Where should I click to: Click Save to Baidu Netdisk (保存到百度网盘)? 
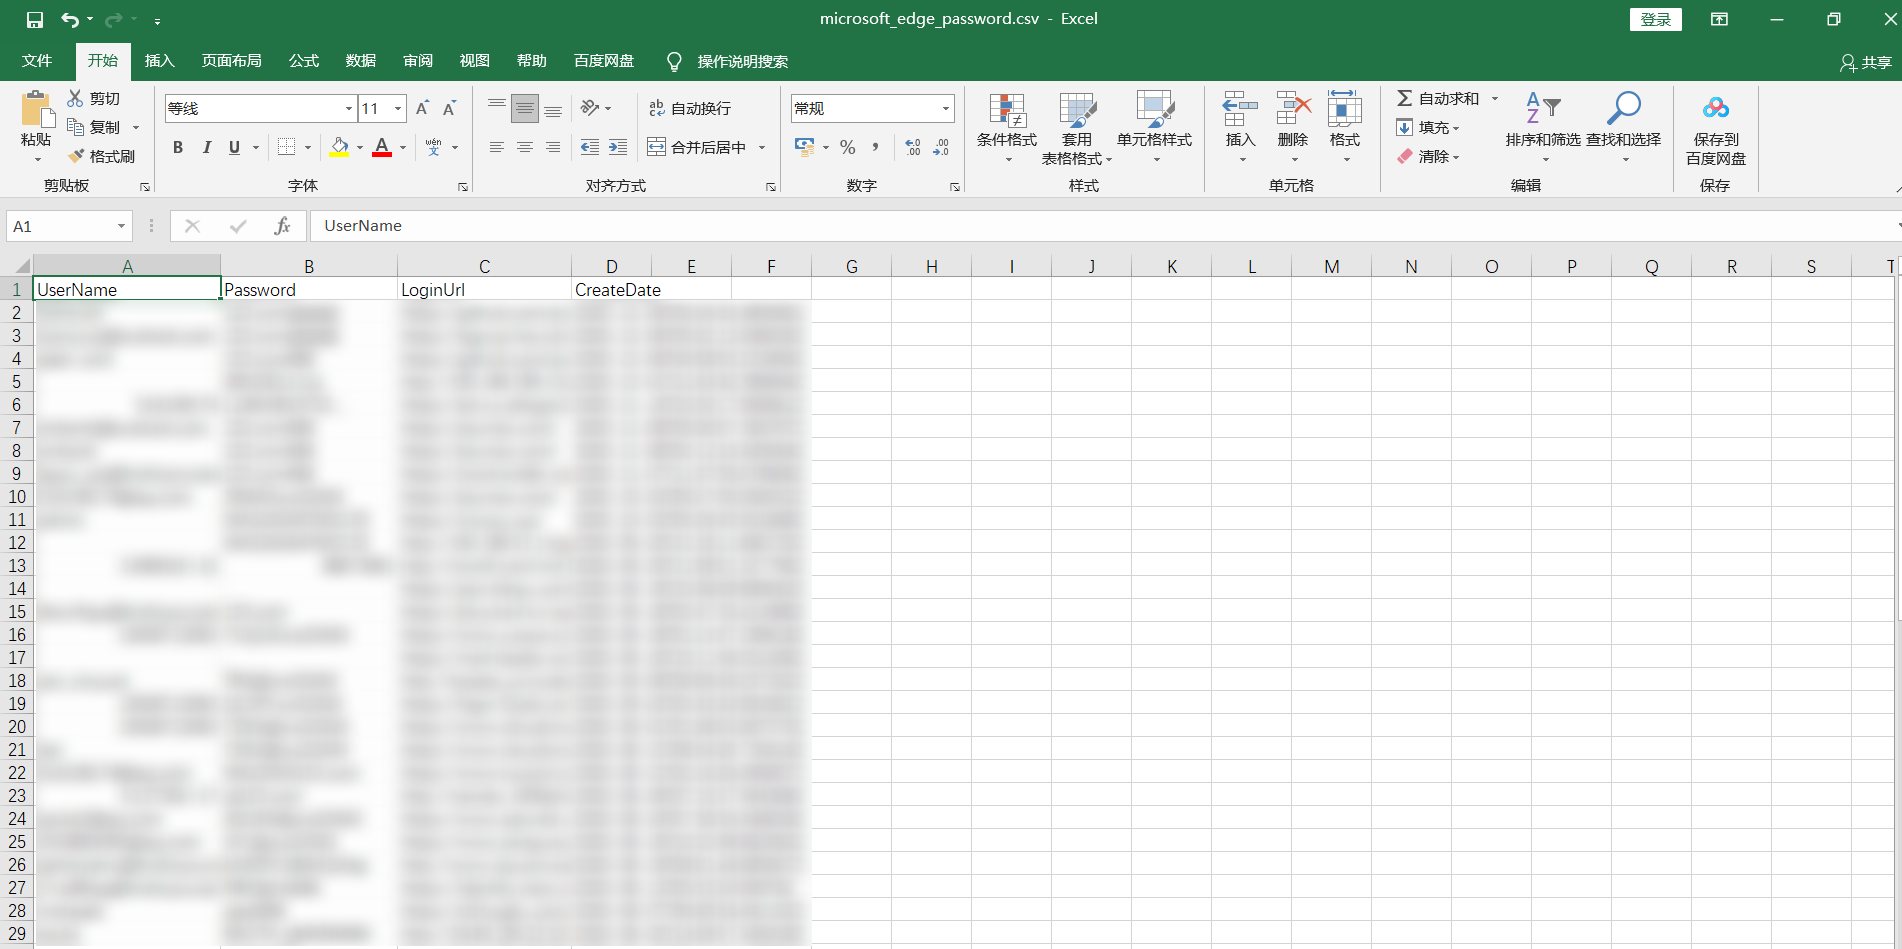(1716, 128)
